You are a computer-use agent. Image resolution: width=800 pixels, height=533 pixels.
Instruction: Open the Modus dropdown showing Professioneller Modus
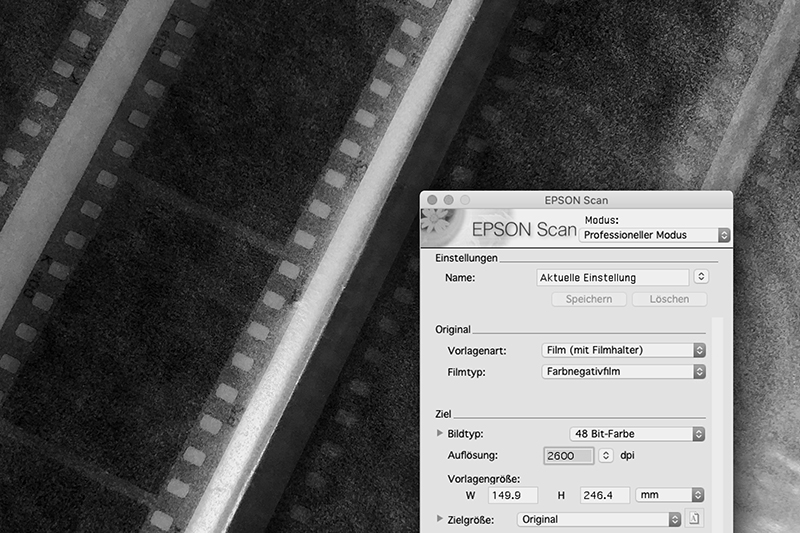click(x=655, y=235)
